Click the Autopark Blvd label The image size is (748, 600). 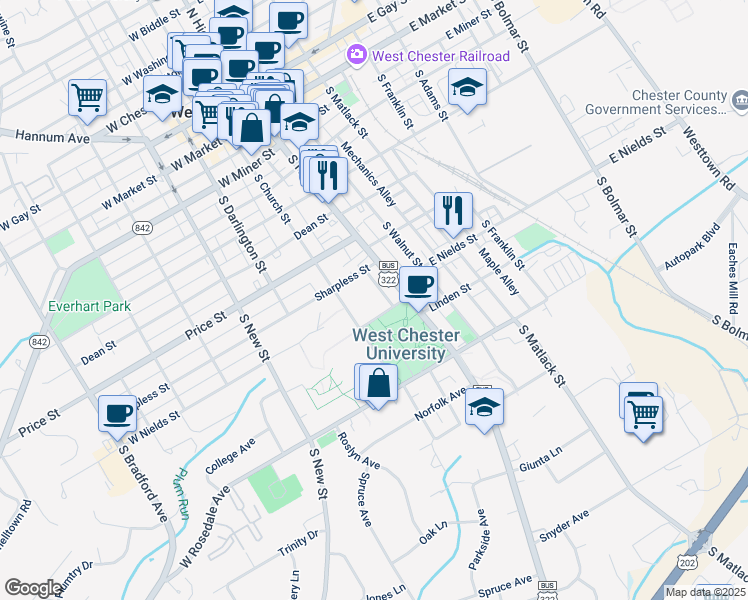tap(692, 246)
